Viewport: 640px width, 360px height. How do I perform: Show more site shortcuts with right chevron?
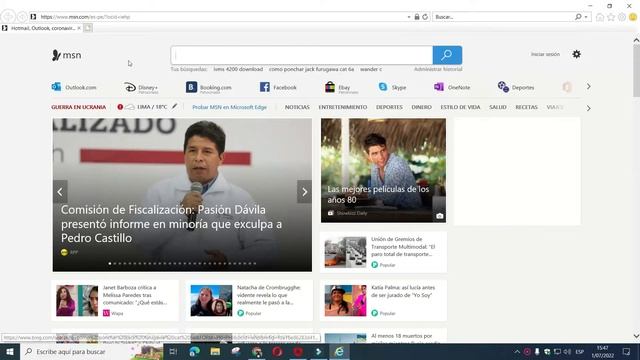pos(589,87)
